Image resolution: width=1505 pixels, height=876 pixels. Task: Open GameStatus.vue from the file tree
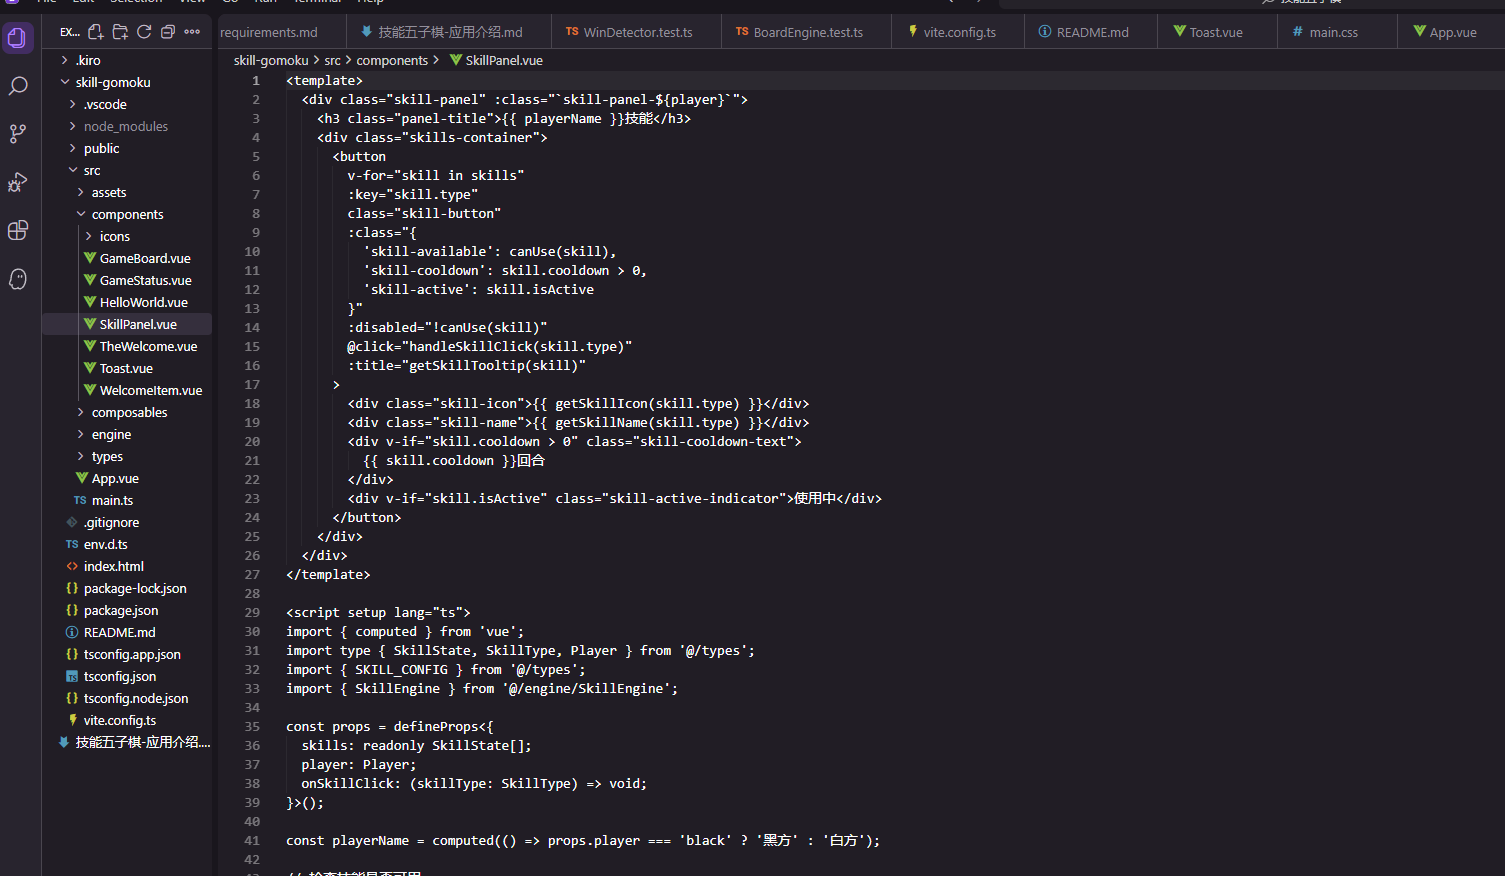145,280
